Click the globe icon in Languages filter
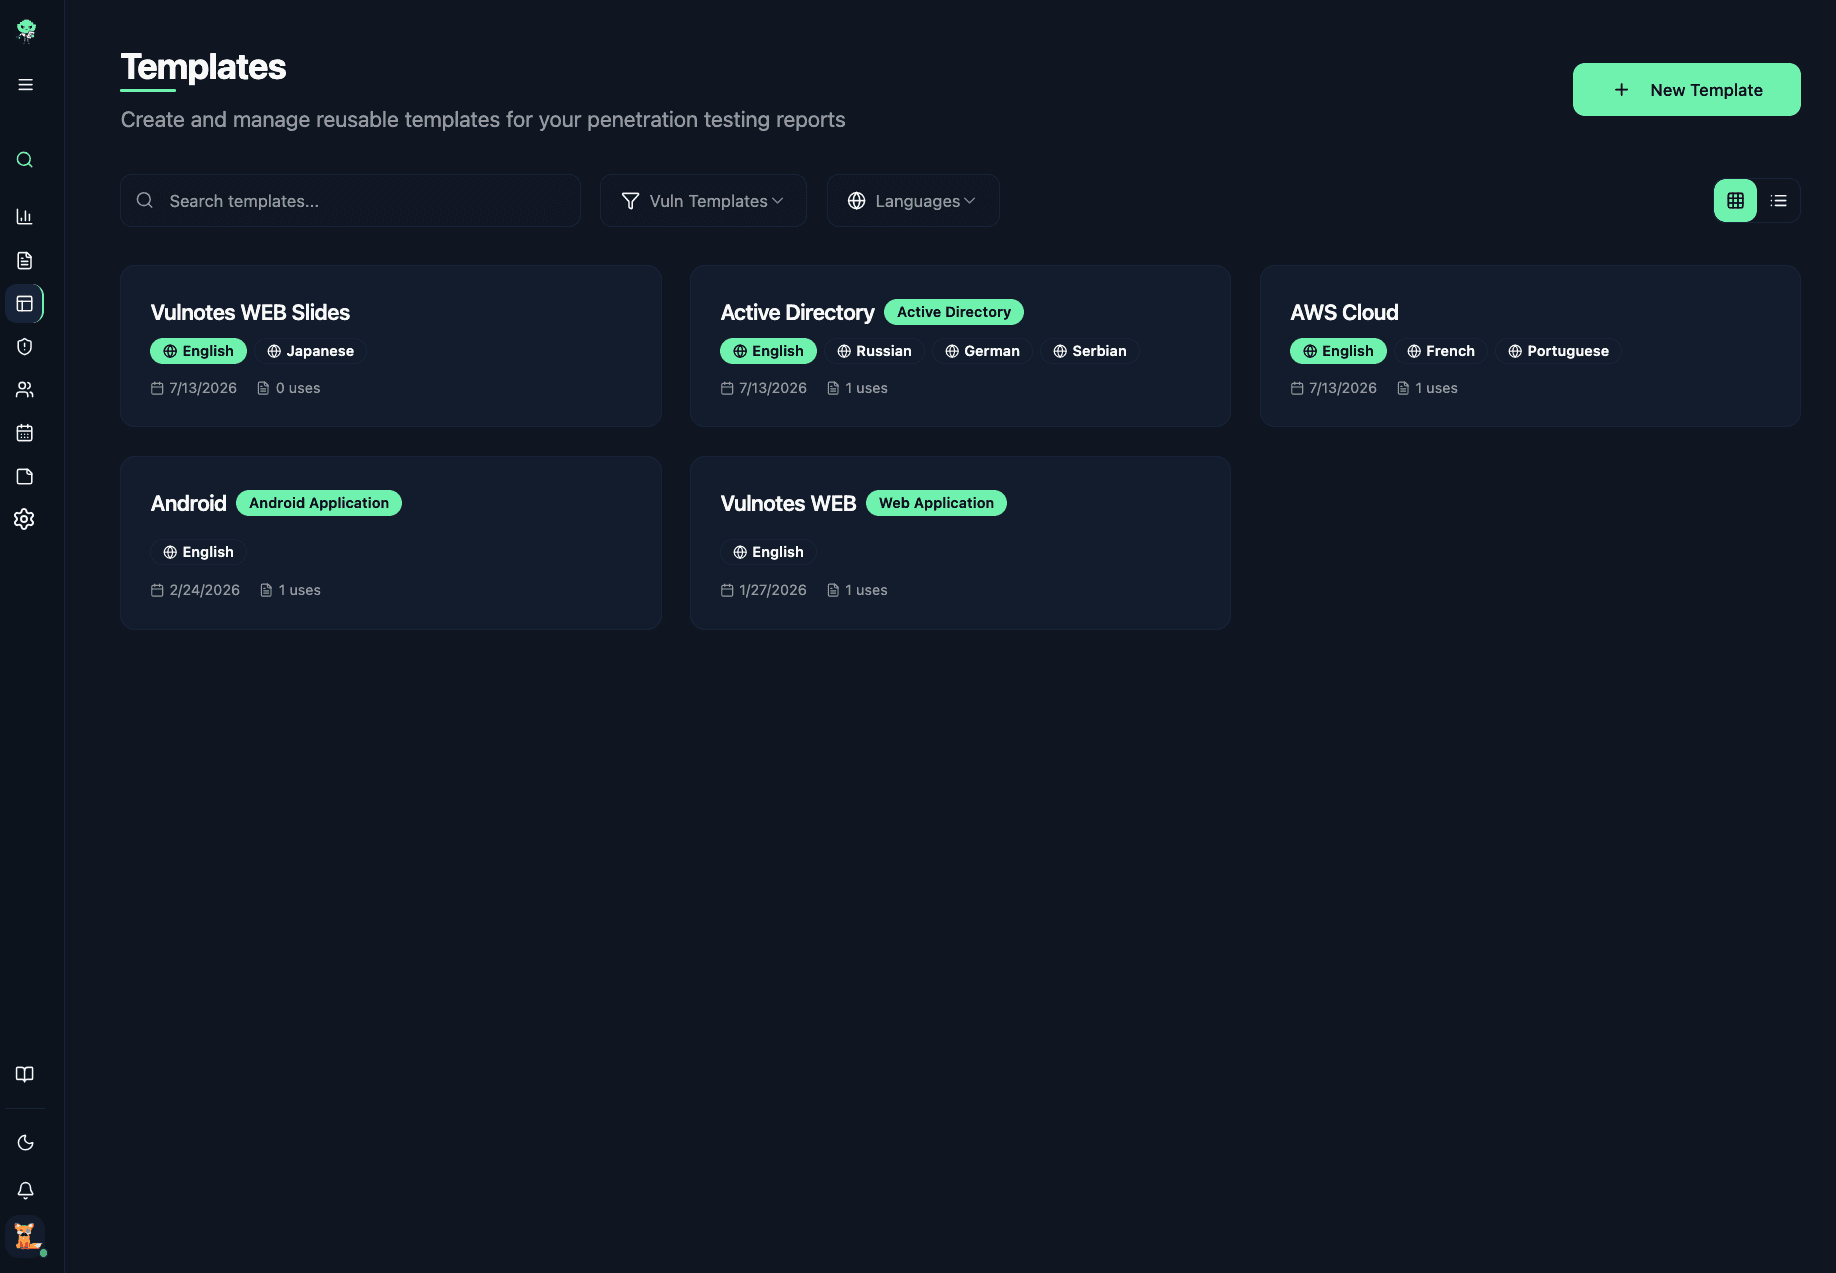Viewport: 1836px width, 1273px height. pyautogui.click(x=856, y=201)
